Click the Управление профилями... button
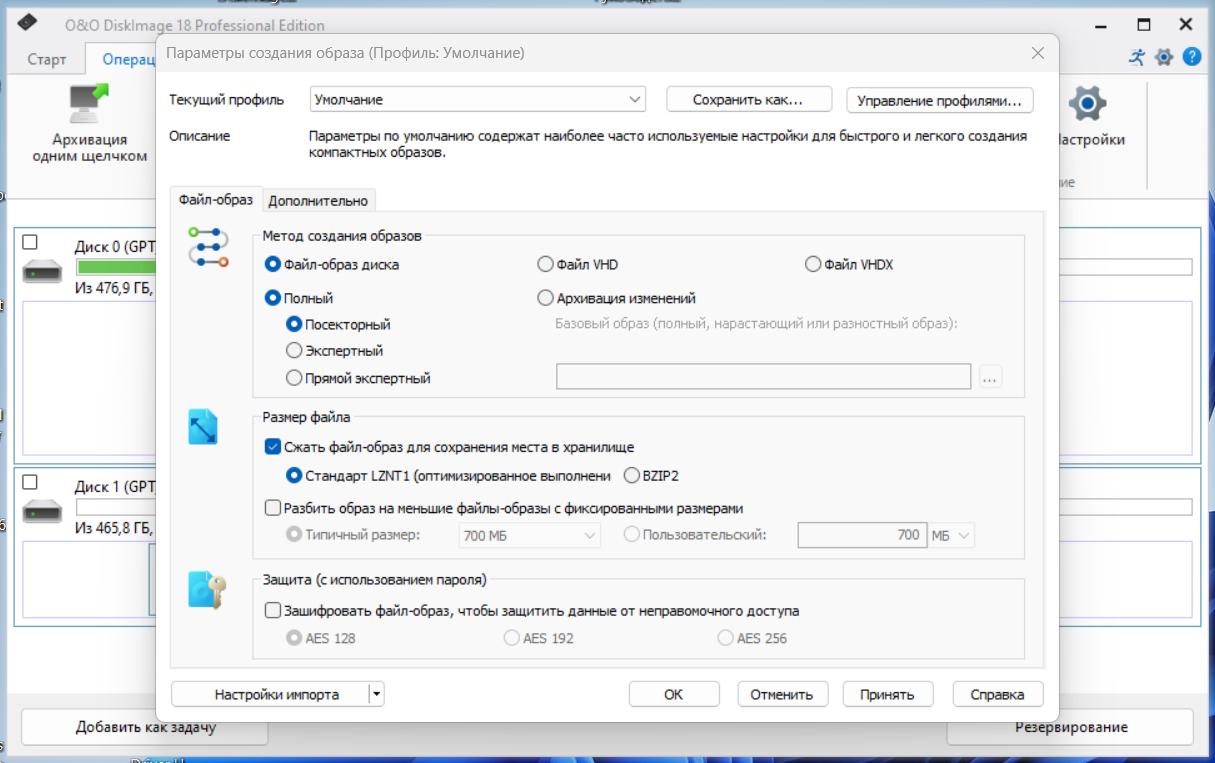Screen dimensions: 1215x763 click(x=940, y=100)
